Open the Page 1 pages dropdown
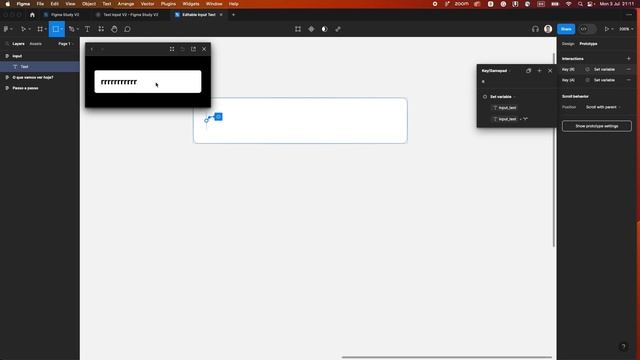640x360 pixels. [x=65, y=44]
